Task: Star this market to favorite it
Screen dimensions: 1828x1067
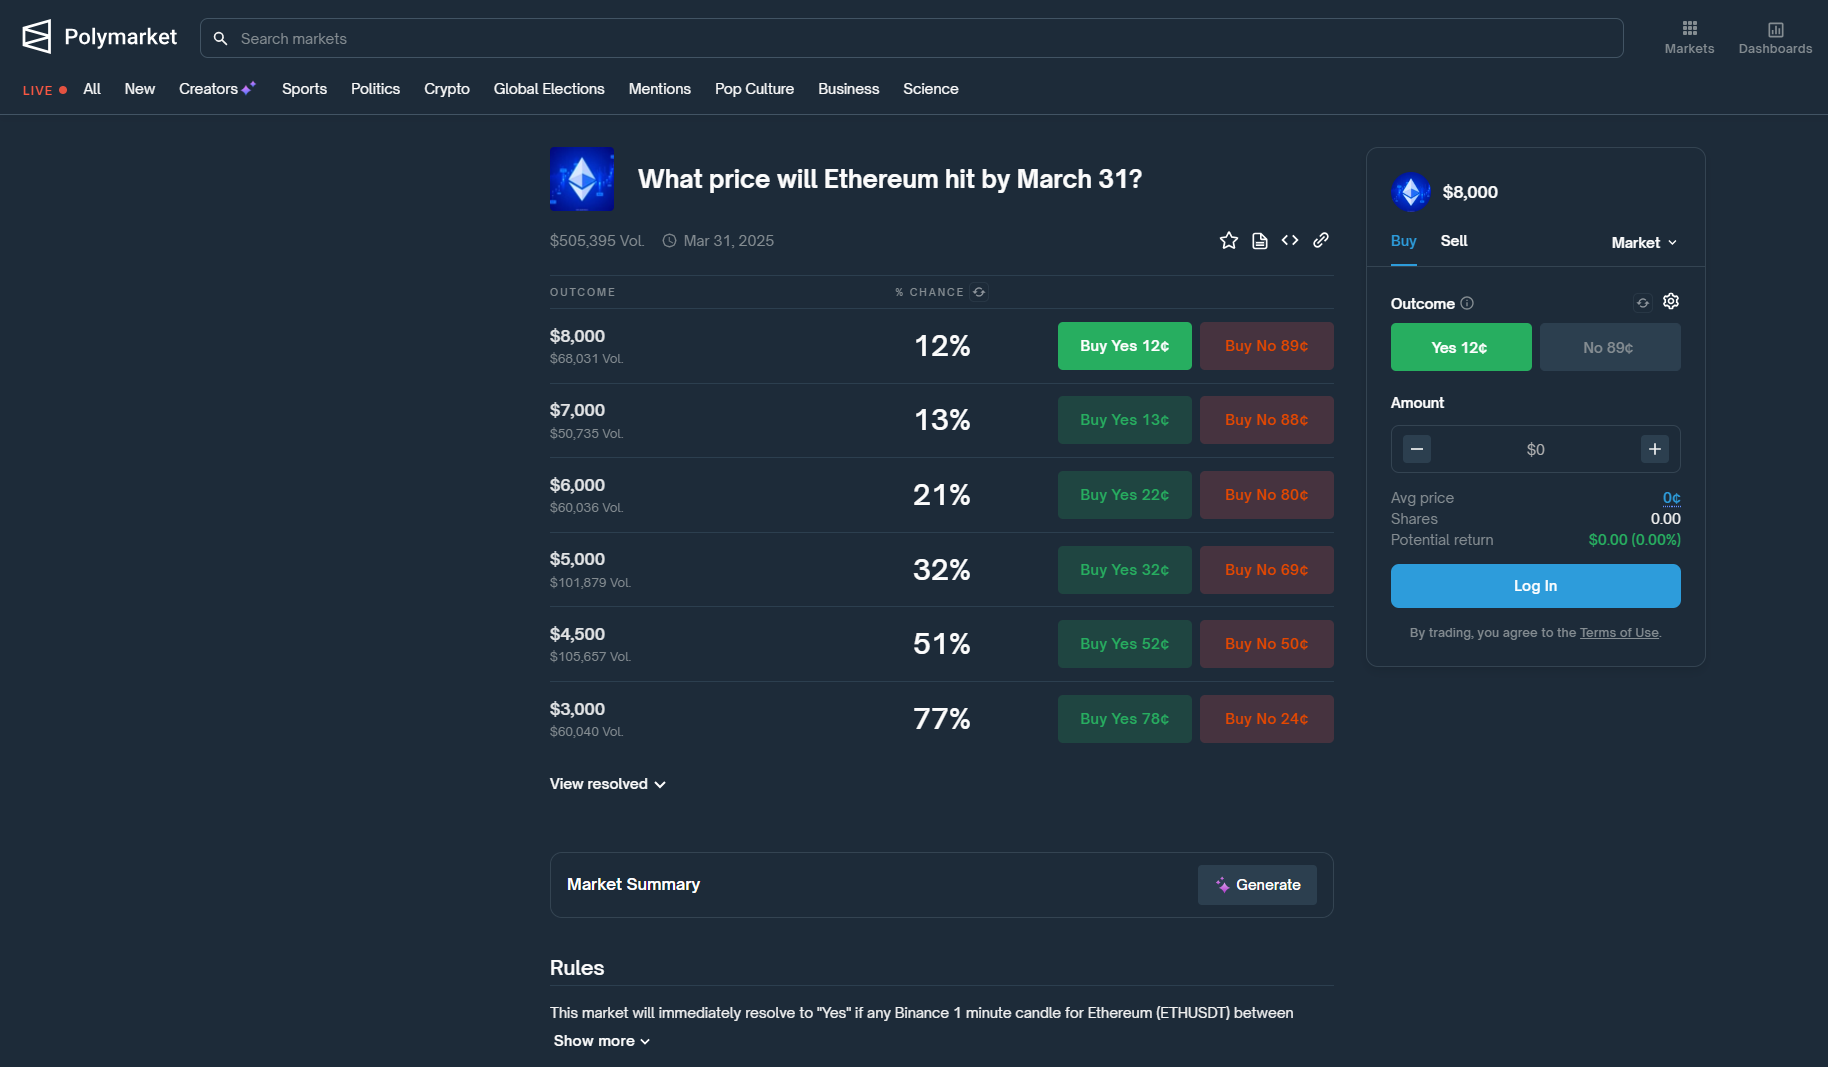Action: coord(1228,240)
